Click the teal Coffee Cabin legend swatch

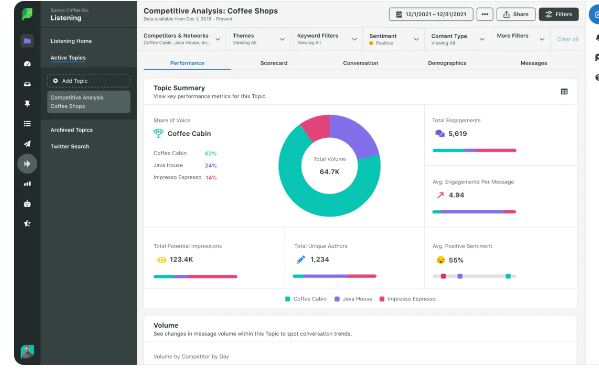coord(288,299)
